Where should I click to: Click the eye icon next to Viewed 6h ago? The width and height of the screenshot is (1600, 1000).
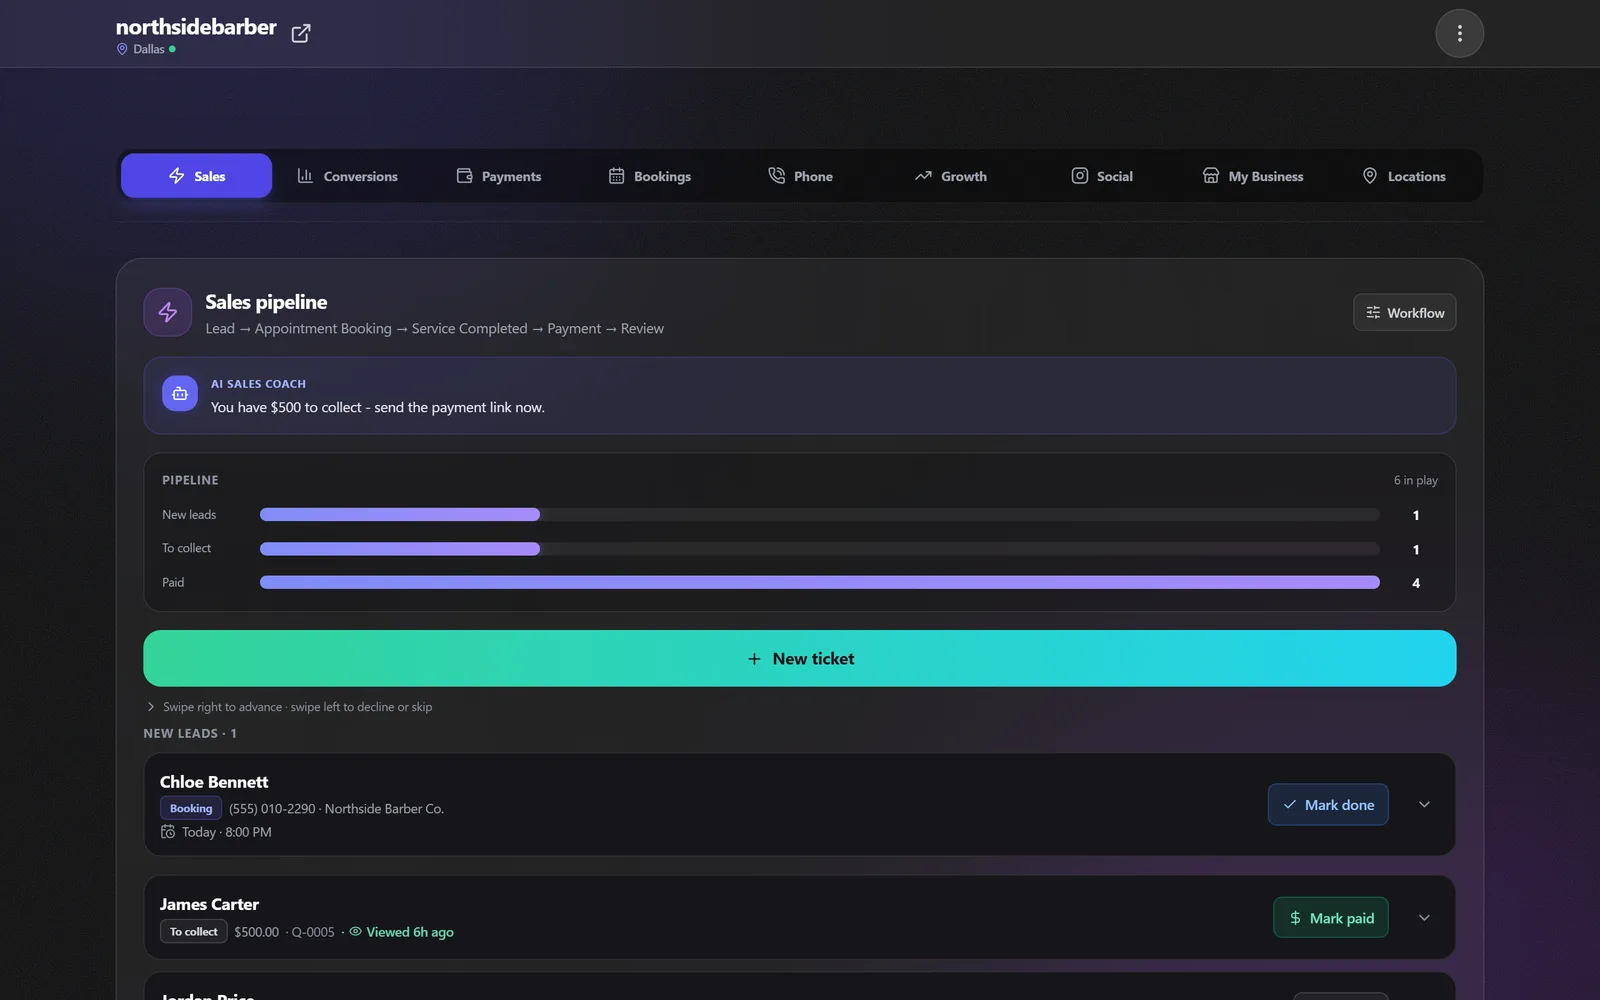(x=355, y=931)
